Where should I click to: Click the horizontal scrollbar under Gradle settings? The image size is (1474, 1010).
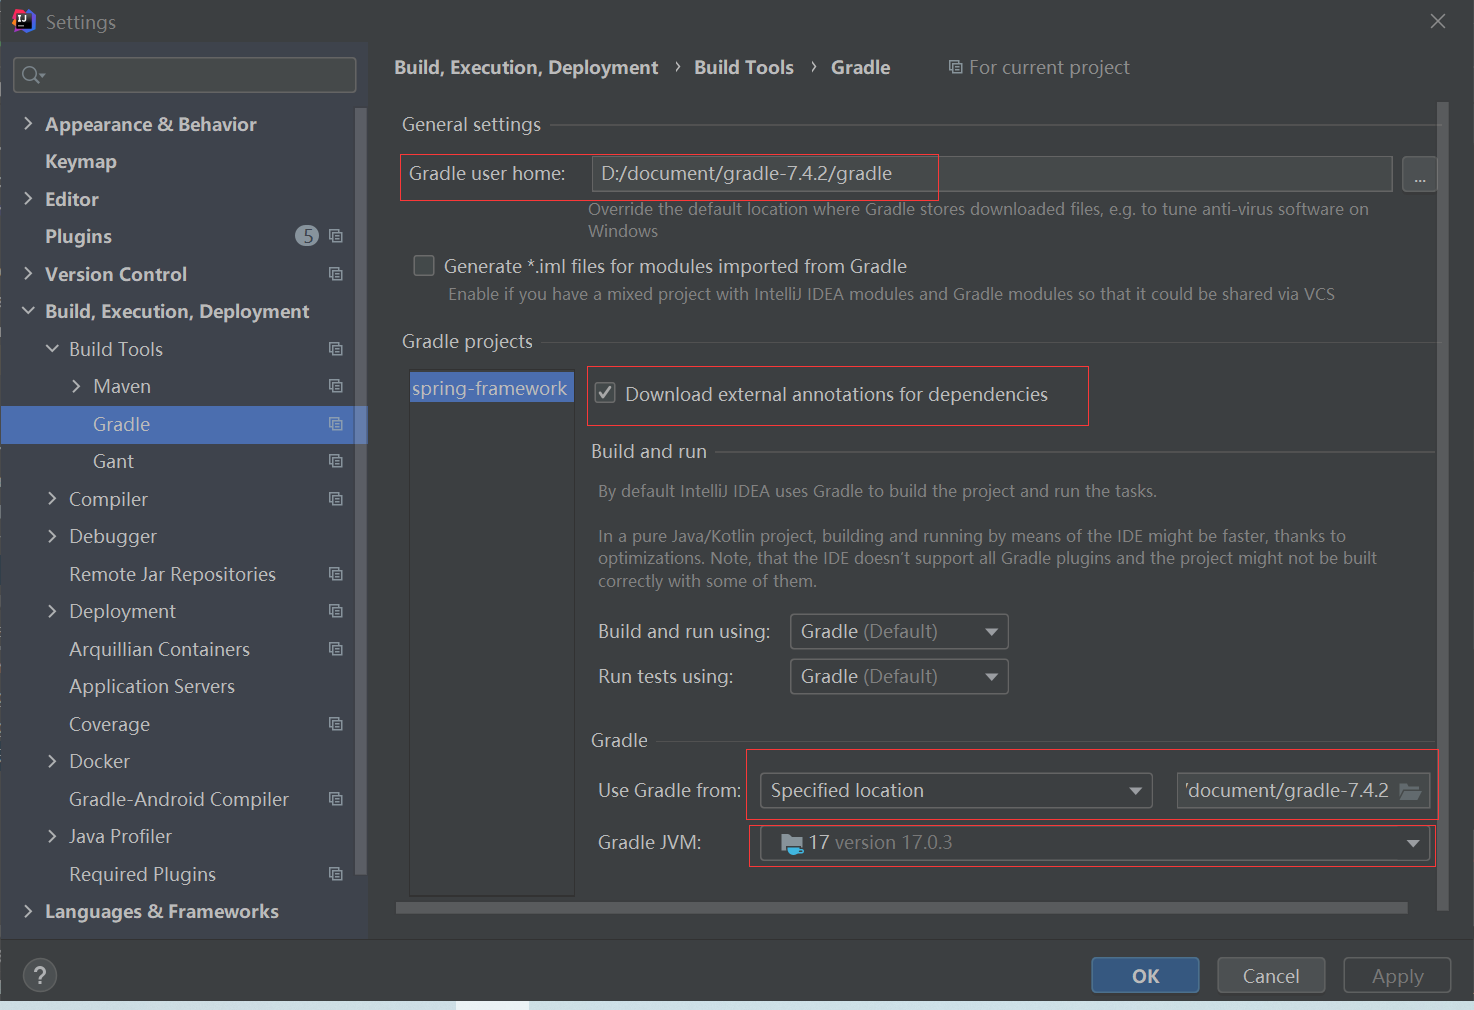(900, 908)
